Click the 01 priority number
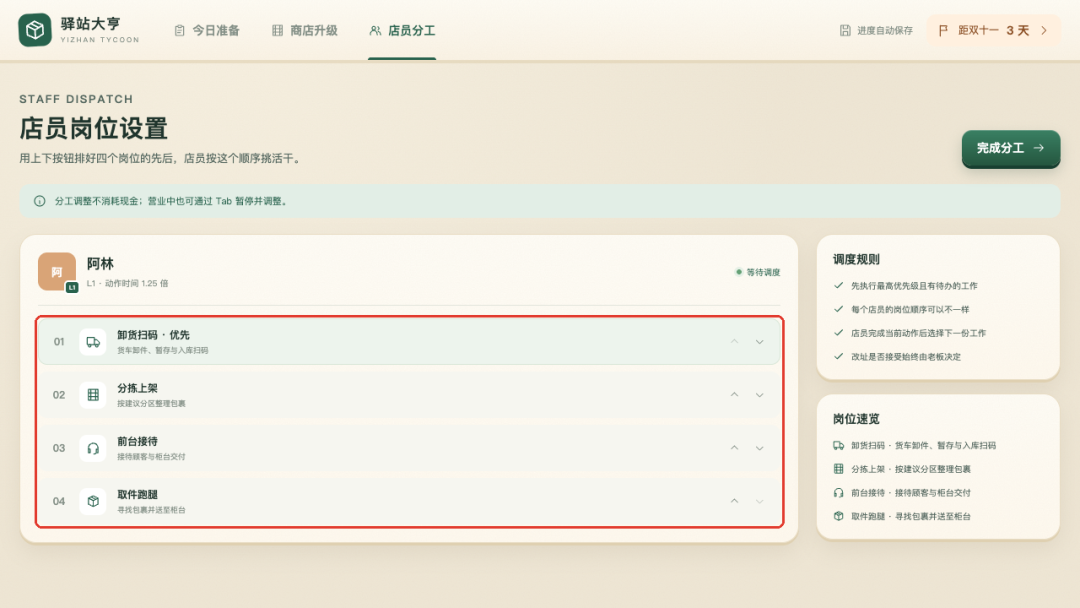Screen dimensions: 1080x608 tap(59, 342)
